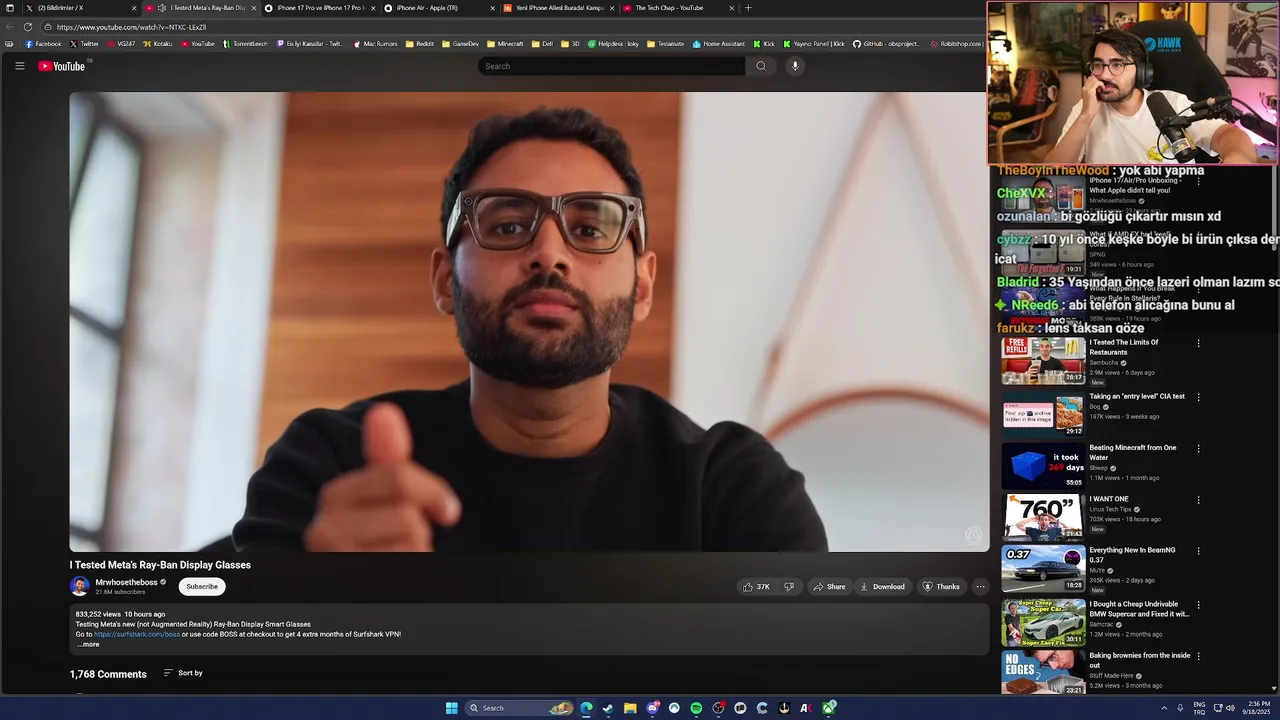Open the comments Sort by dropdown
Screen dimensions: 1280x720
[183, 673]
